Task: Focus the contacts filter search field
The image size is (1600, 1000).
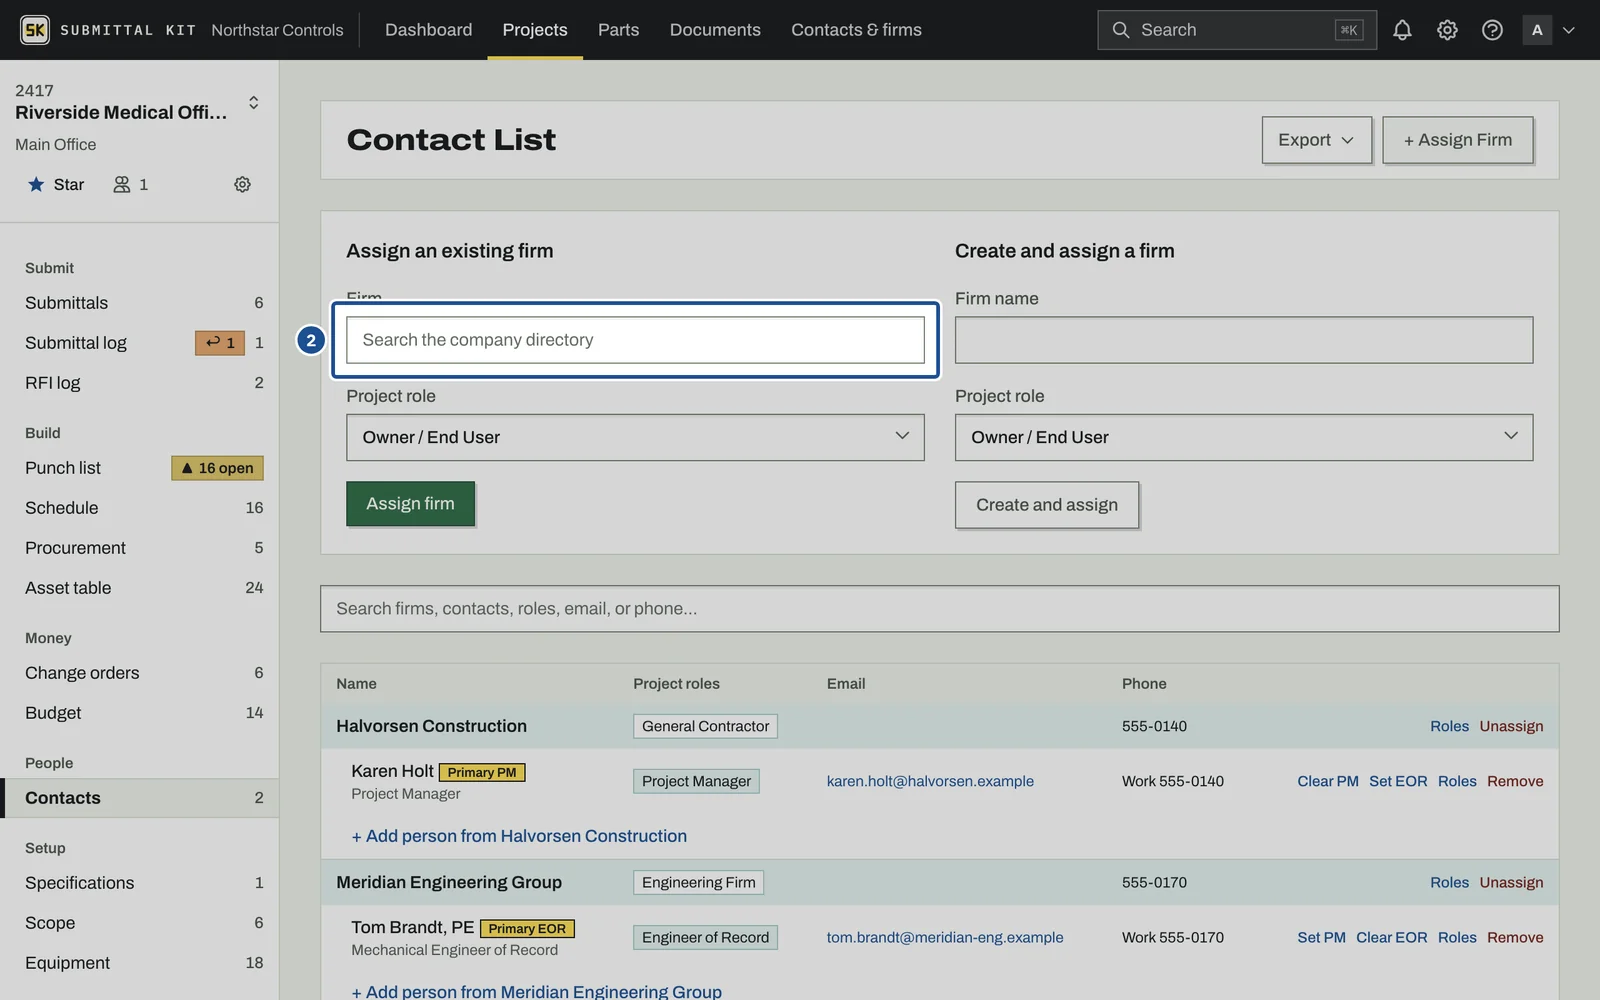Action: (939, 609)
